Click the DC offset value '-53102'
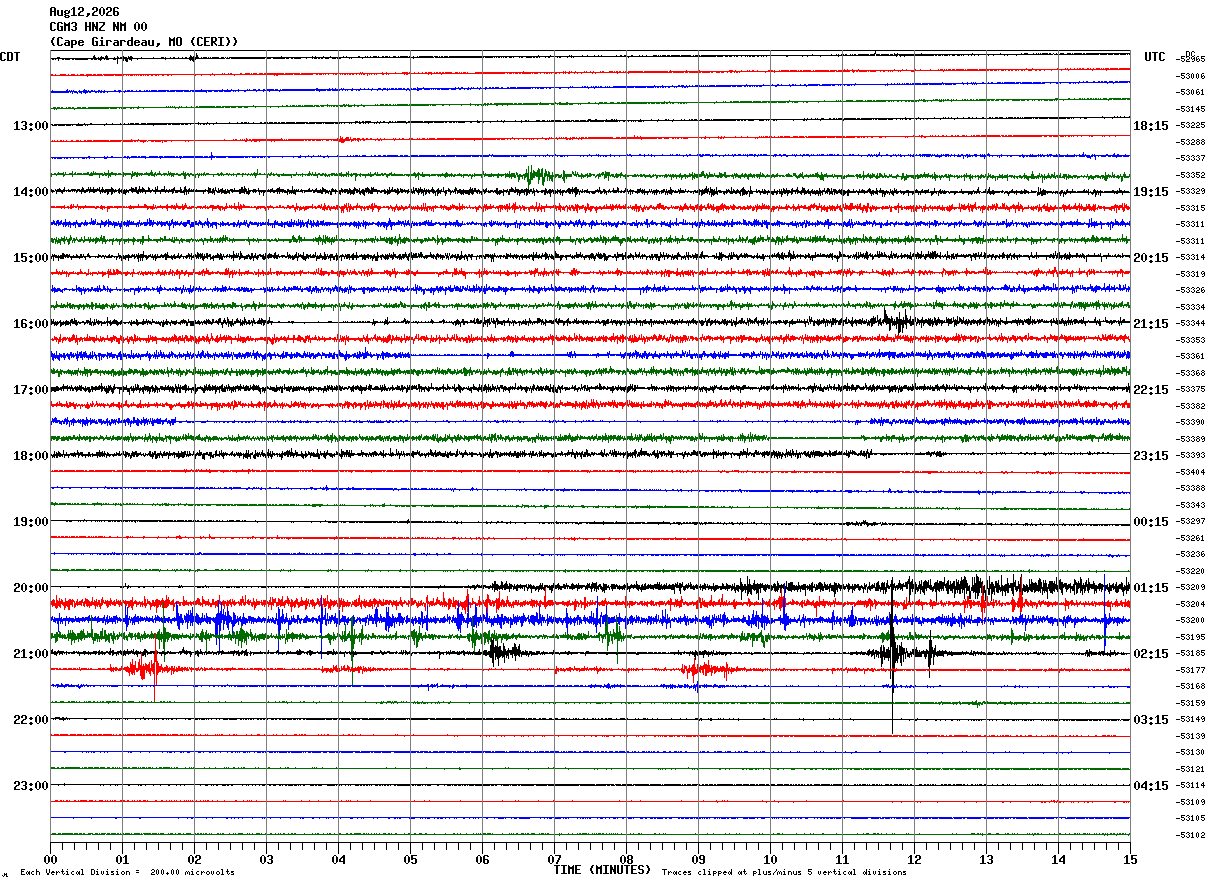Viewport: 1210px width, 886px height. 1190,835
